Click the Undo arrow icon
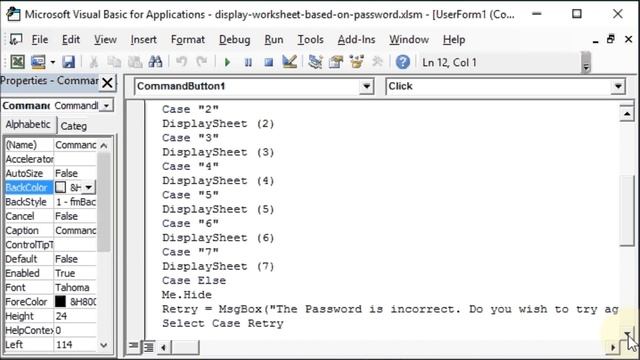Viewport: 640px width, 360px height. tap(181, 62)
